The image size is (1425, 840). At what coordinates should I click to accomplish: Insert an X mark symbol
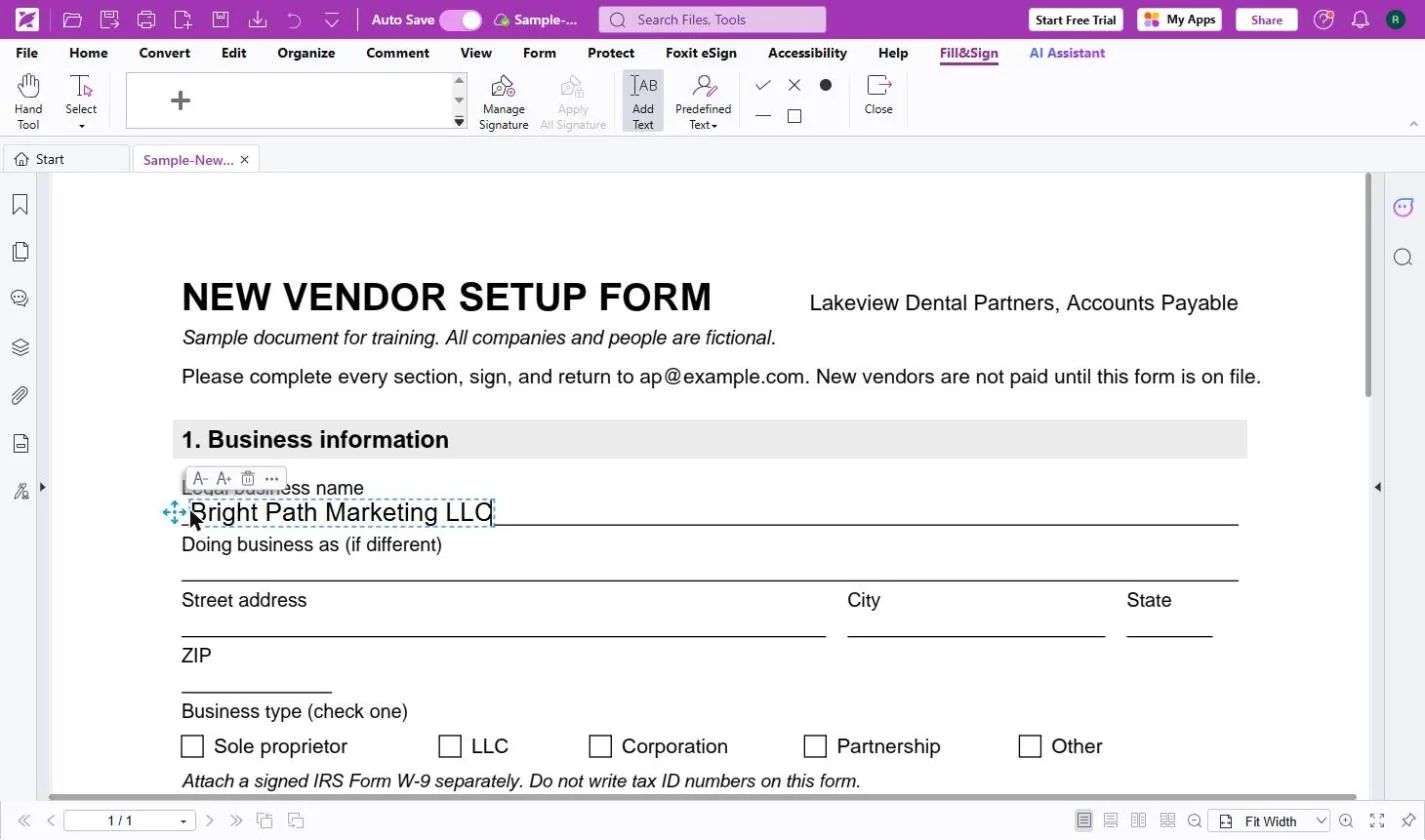pyautogui.click(x=794, y=85)
